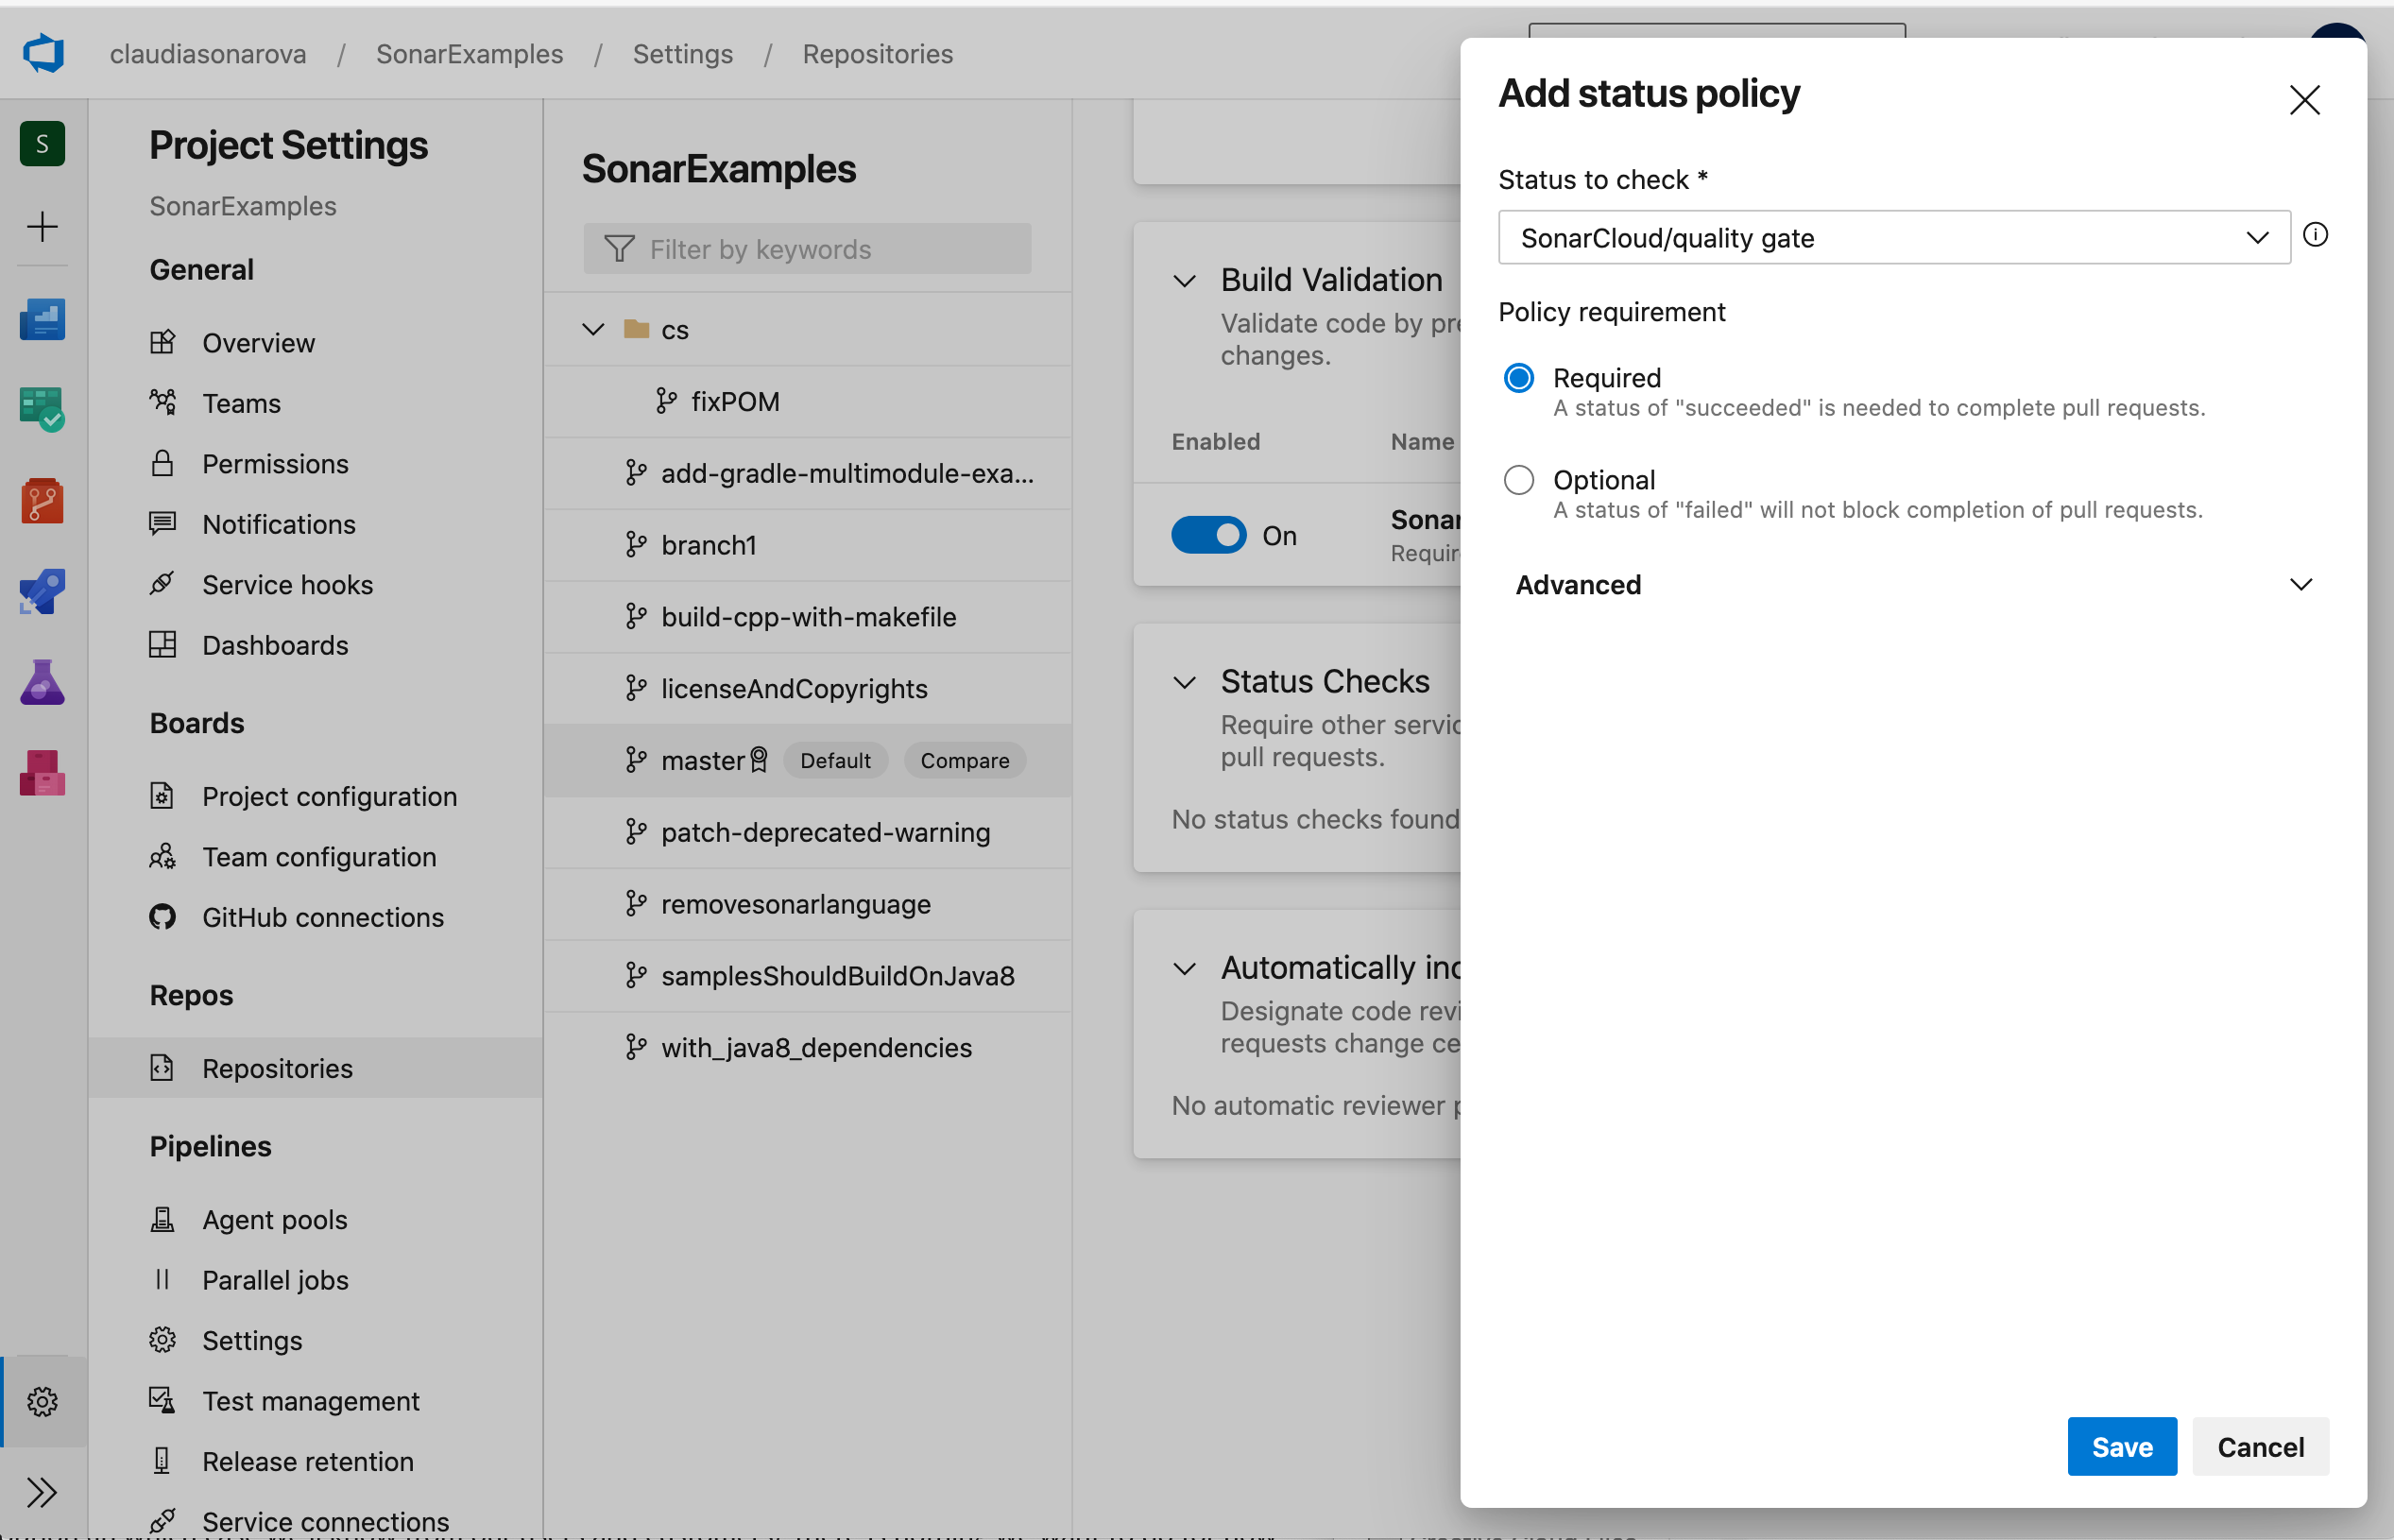Click the Test management icon
The height and width of the screenshot is (1540, 2394).
coord(162,1400)
